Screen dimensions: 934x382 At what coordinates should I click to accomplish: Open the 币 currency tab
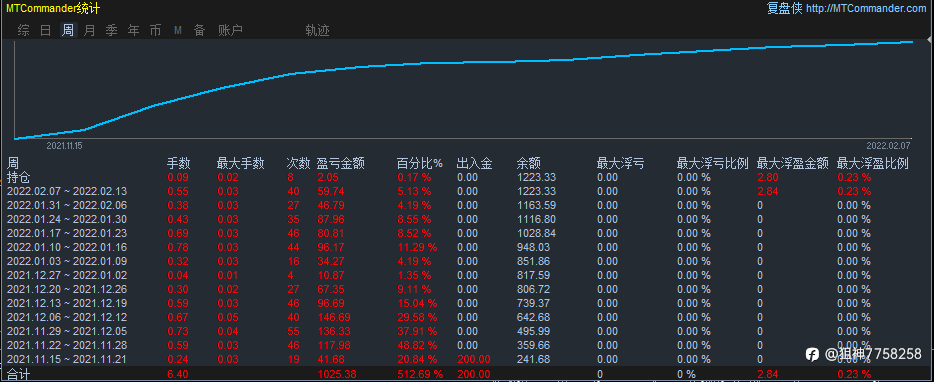(155, 30)
